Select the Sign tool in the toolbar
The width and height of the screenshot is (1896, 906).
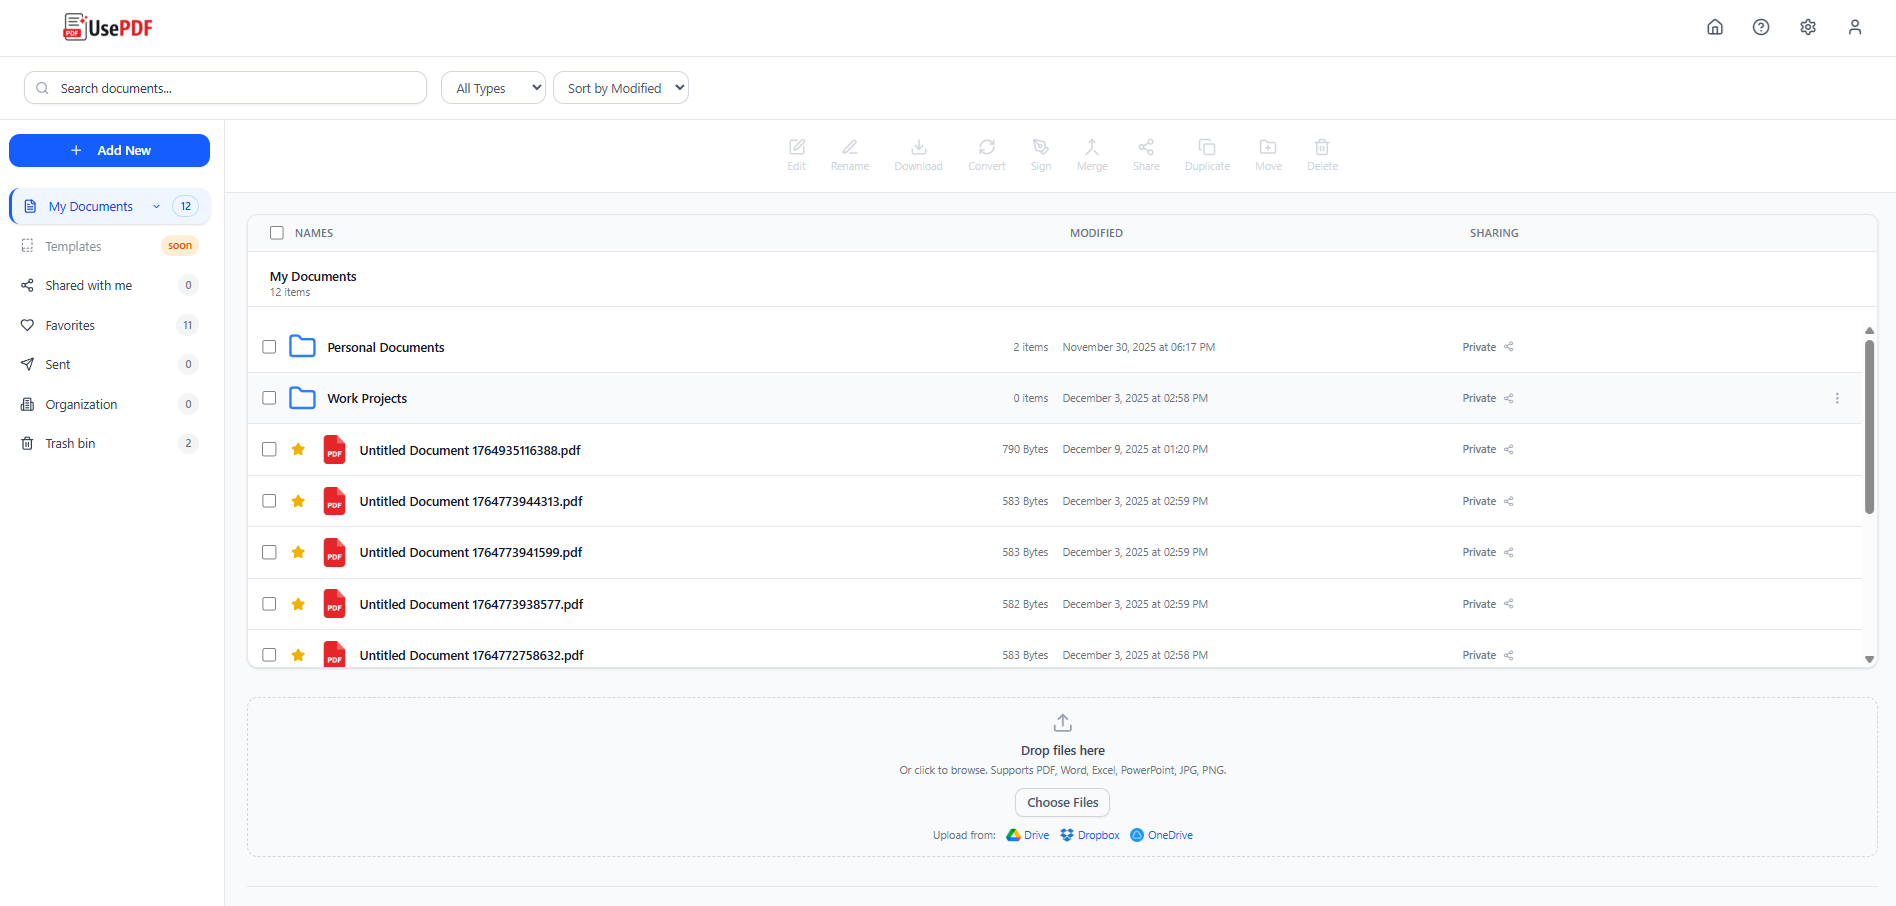pyautogui.click(x=1041, y=154)
